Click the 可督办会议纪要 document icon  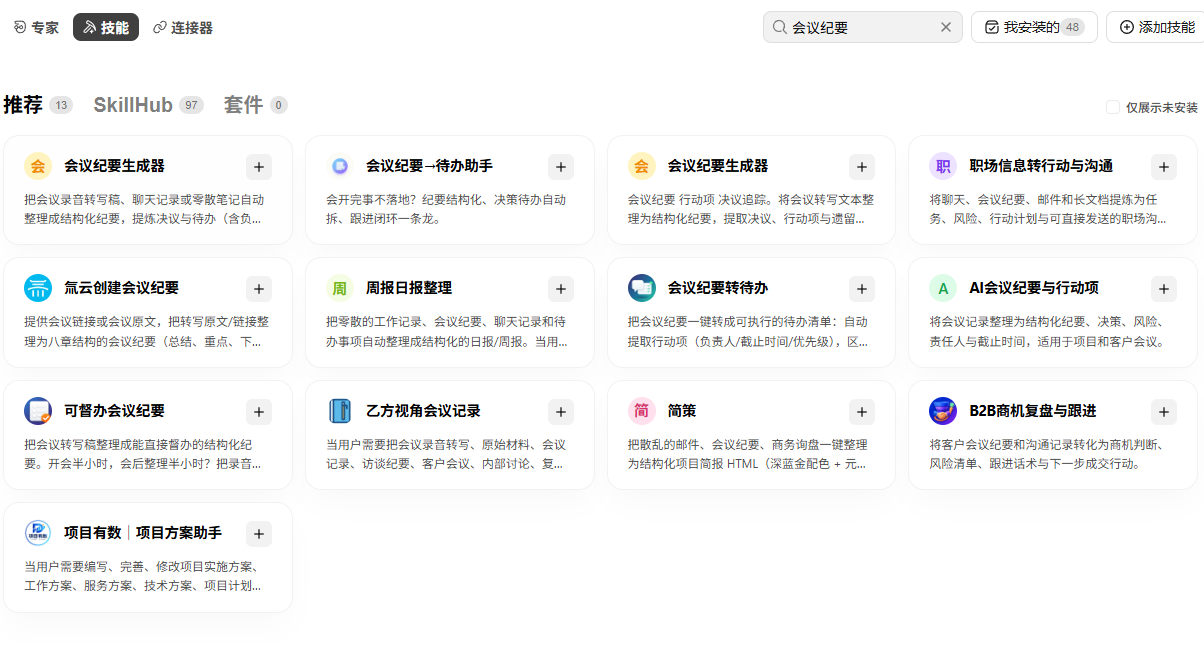[38, 411]
